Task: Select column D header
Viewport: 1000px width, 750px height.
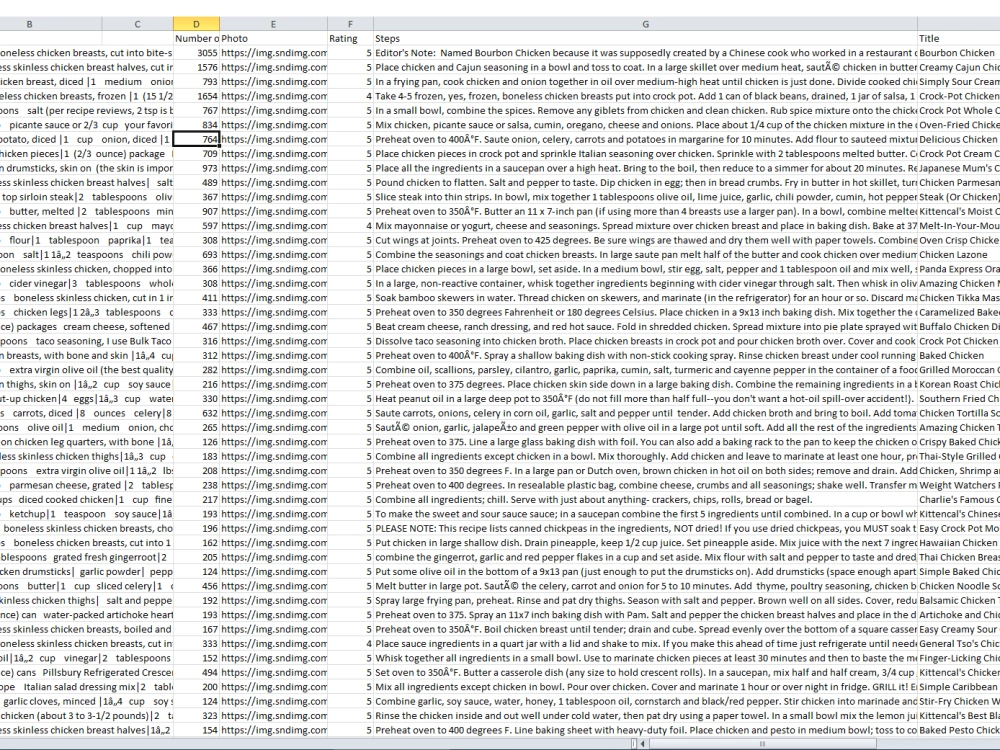Action: tap(196, 24)
